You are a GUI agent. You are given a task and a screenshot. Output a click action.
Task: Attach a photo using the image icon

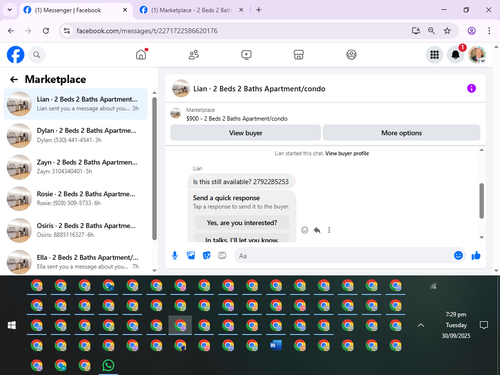pos(191,256)
